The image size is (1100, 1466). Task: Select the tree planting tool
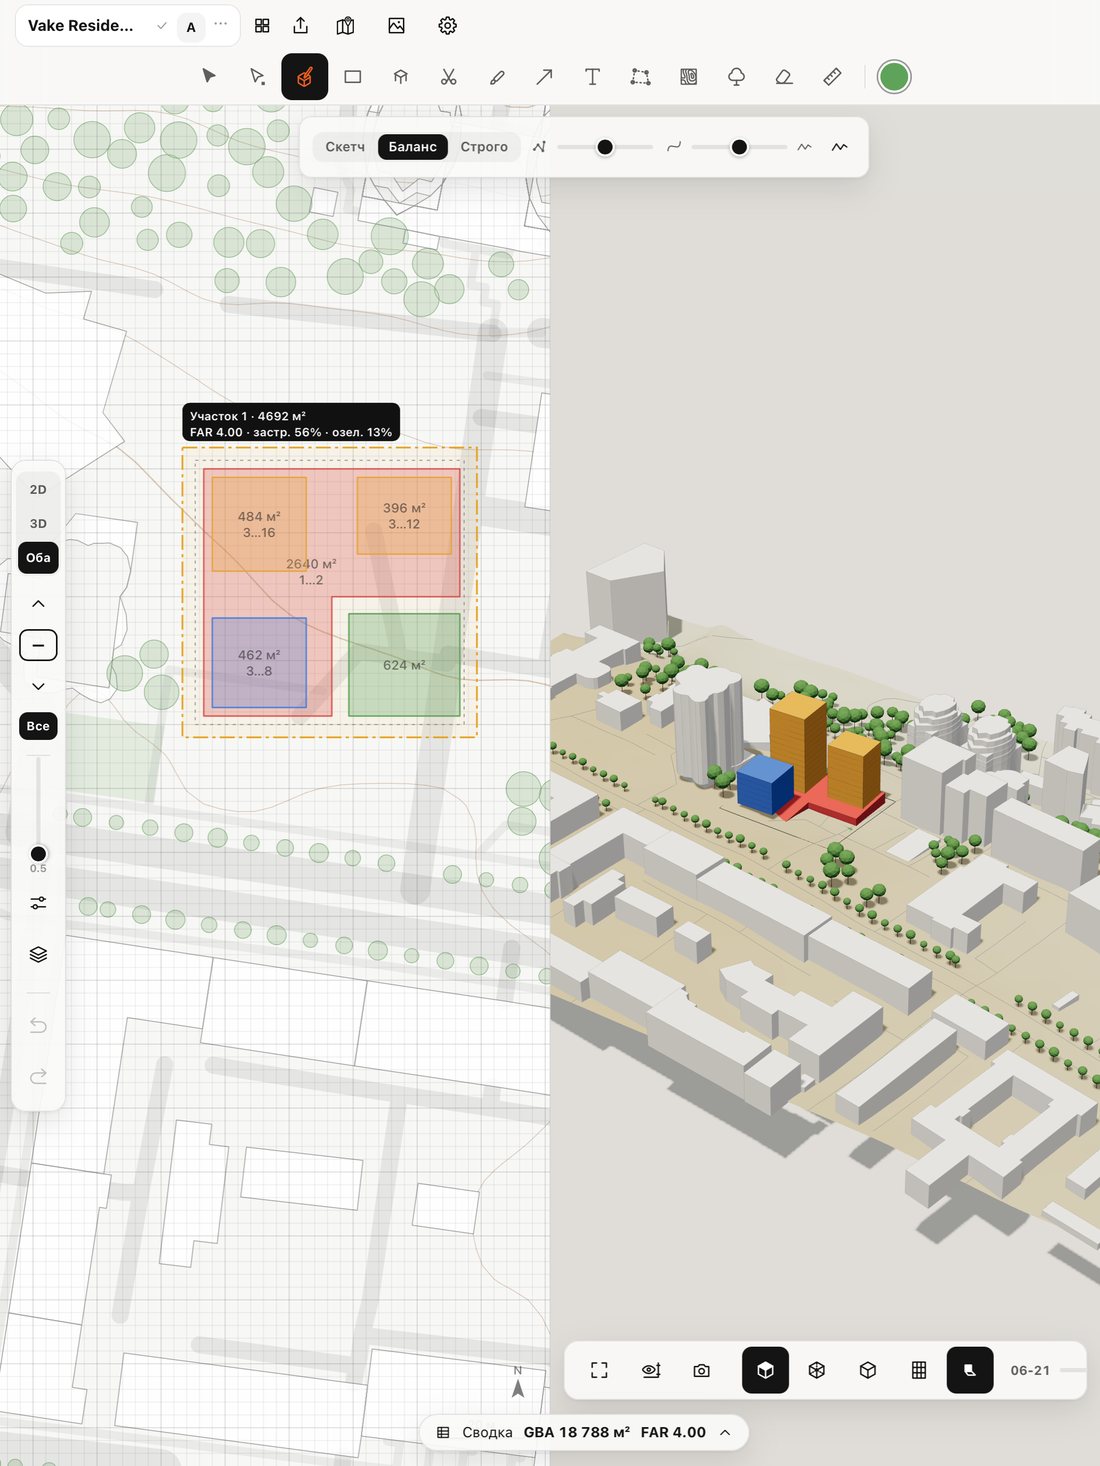pos(736,77)
